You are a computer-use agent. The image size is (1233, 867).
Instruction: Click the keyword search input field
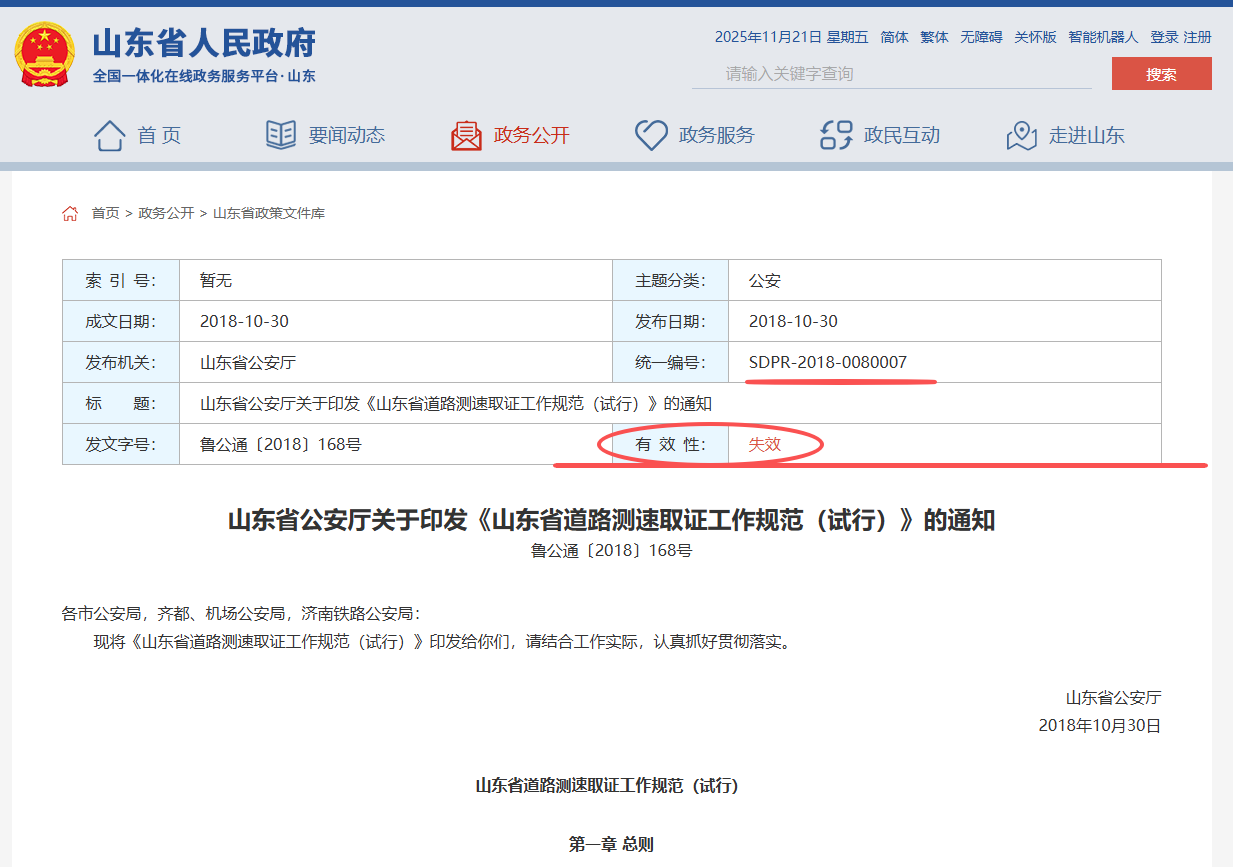coord(890,74)
